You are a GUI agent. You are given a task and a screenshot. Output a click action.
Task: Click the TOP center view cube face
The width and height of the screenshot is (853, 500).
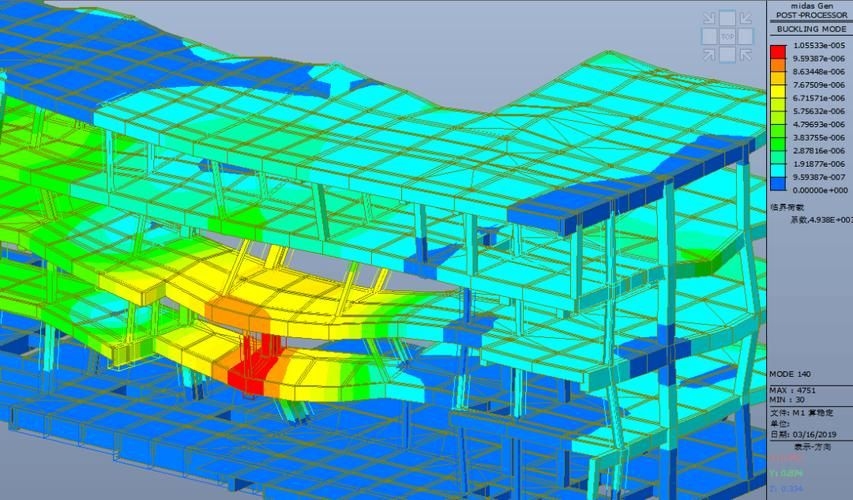tap(727, 37)
